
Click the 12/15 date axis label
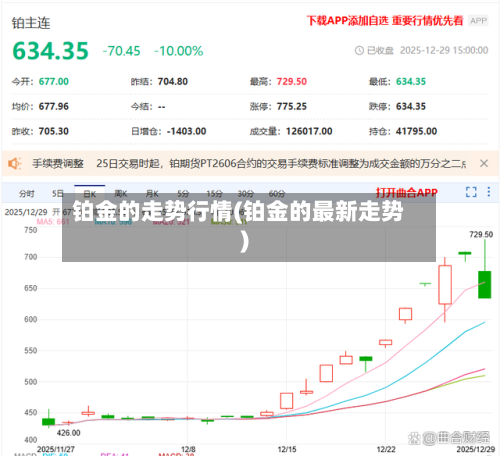(287, 449)
